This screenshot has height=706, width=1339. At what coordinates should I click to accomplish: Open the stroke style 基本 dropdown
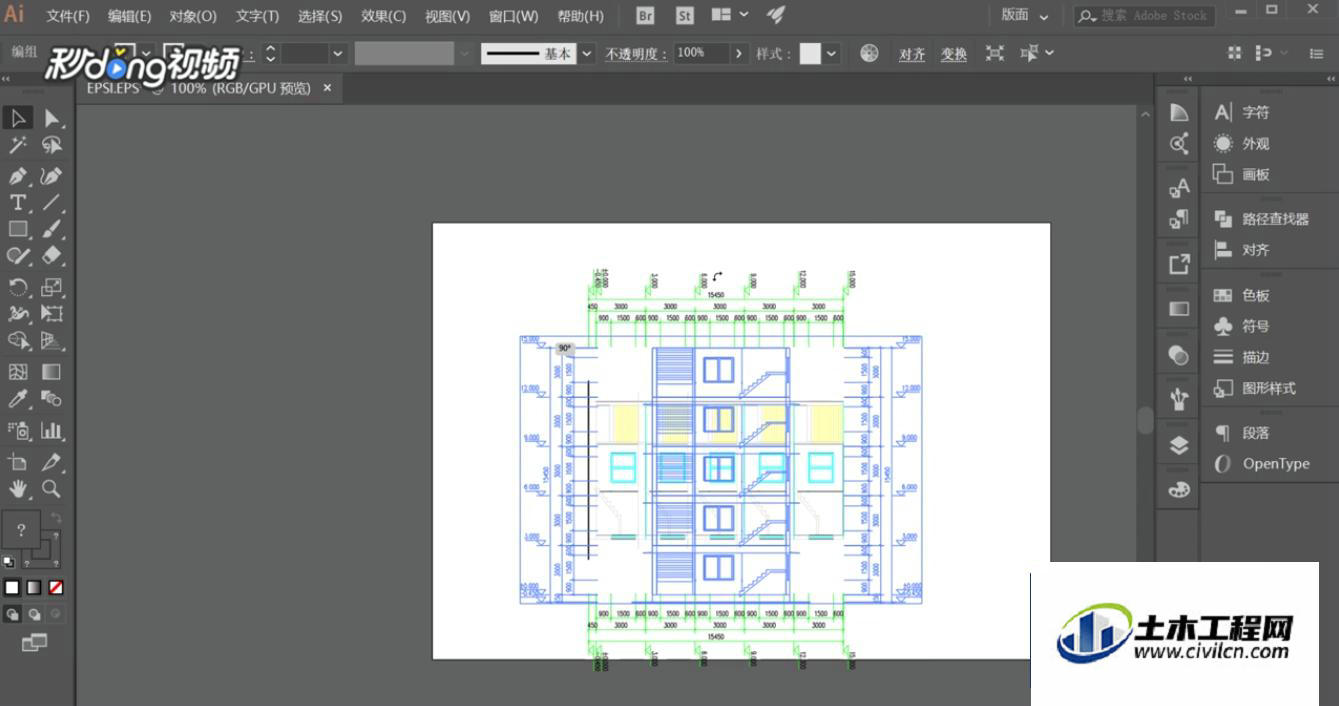point(587,53)
